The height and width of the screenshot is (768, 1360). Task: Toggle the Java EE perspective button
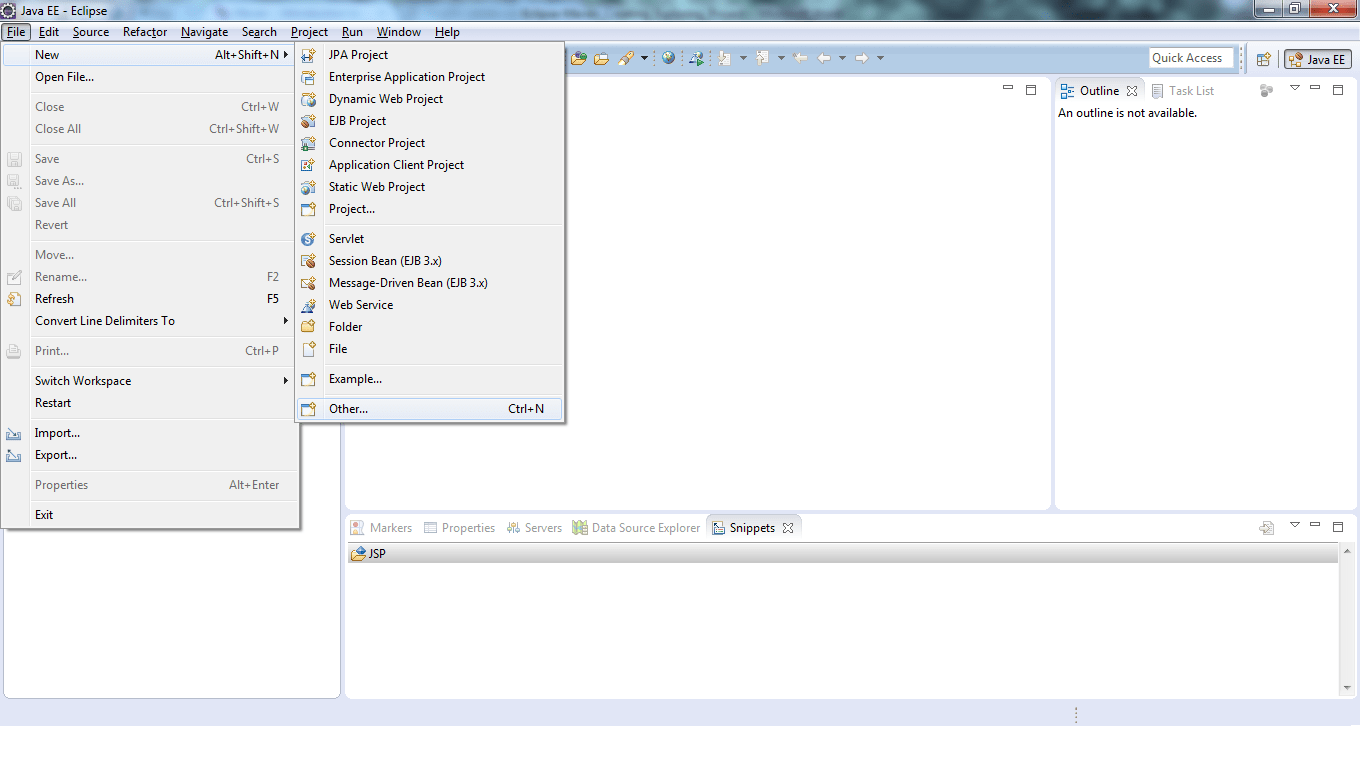[x=1317, y=58]
